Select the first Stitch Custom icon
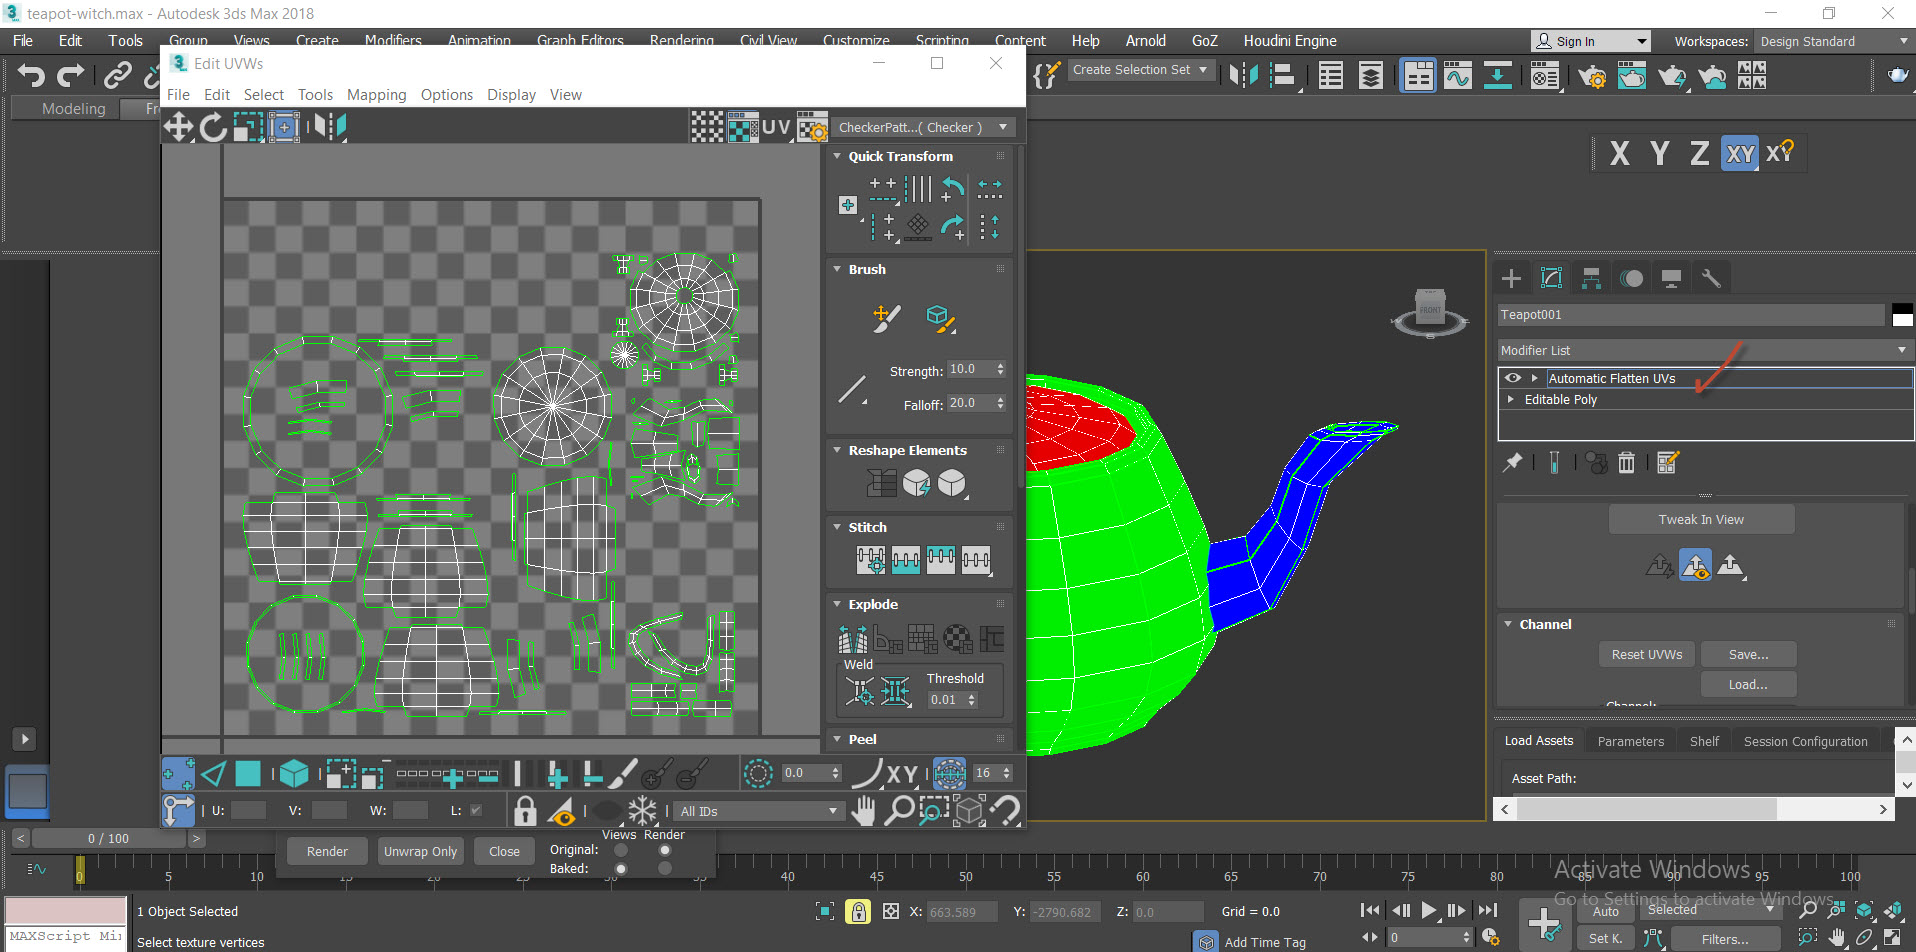This screenshot has height=952, width=1916. [x=870, y=560]
